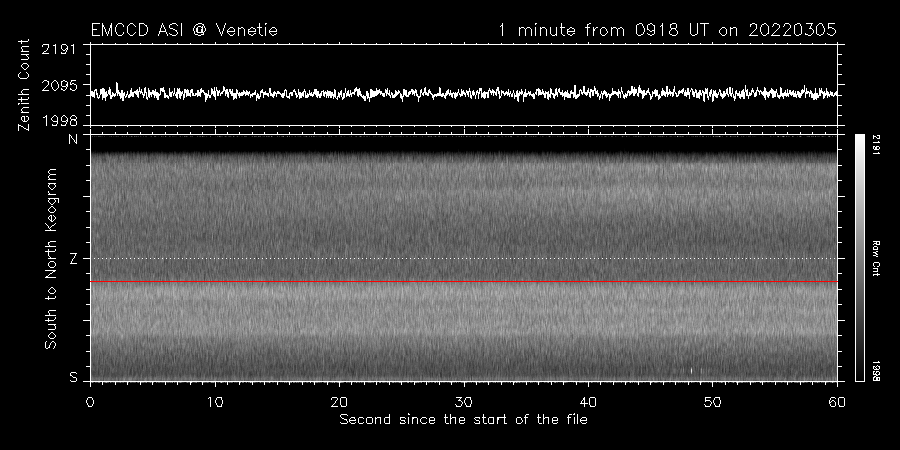Click the Z zenith label on the keogram axis

tap(73, 259)
